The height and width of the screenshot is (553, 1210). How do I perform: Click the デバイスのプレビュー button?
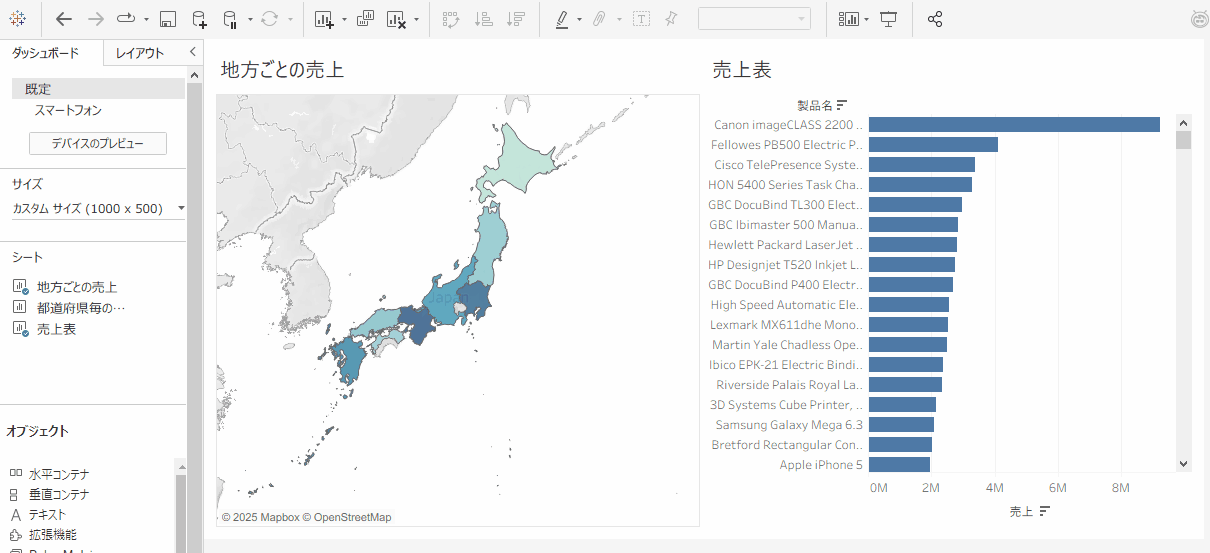coord(98,144)
